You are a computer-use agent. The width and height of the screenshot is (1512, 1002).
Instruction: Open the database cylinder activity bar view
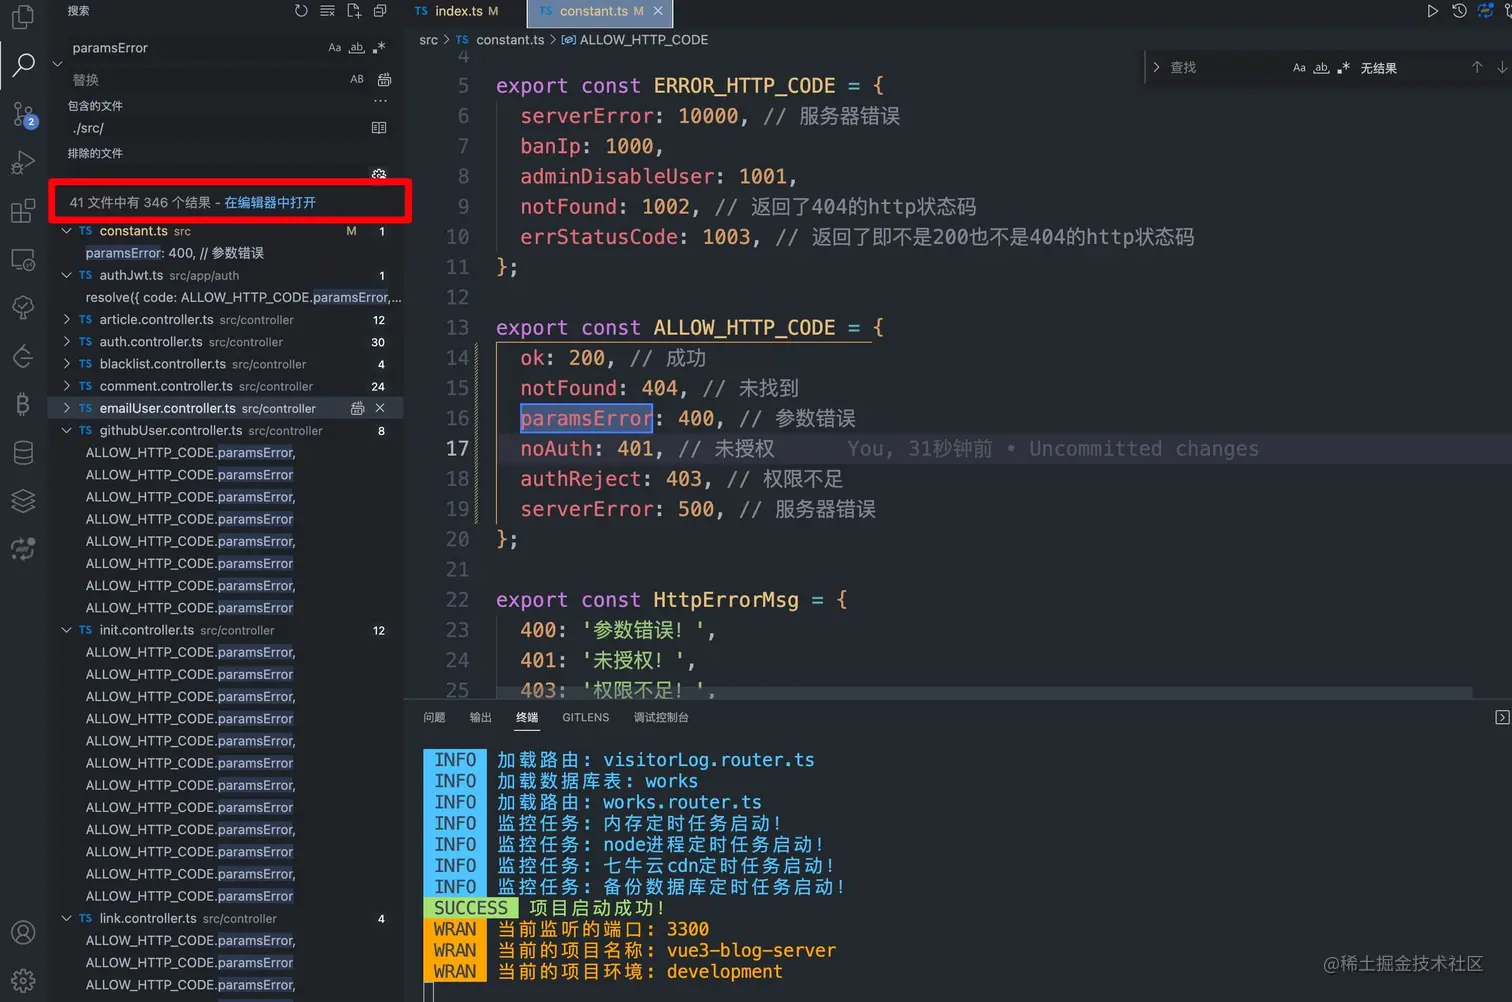pos(22,452)
